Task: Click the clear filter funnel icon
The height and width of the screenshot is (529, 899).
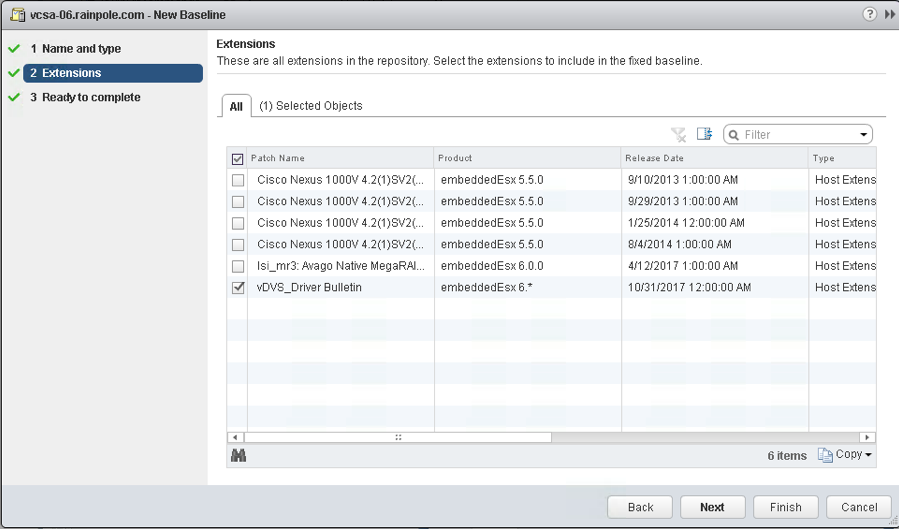Action: point(679,134)
